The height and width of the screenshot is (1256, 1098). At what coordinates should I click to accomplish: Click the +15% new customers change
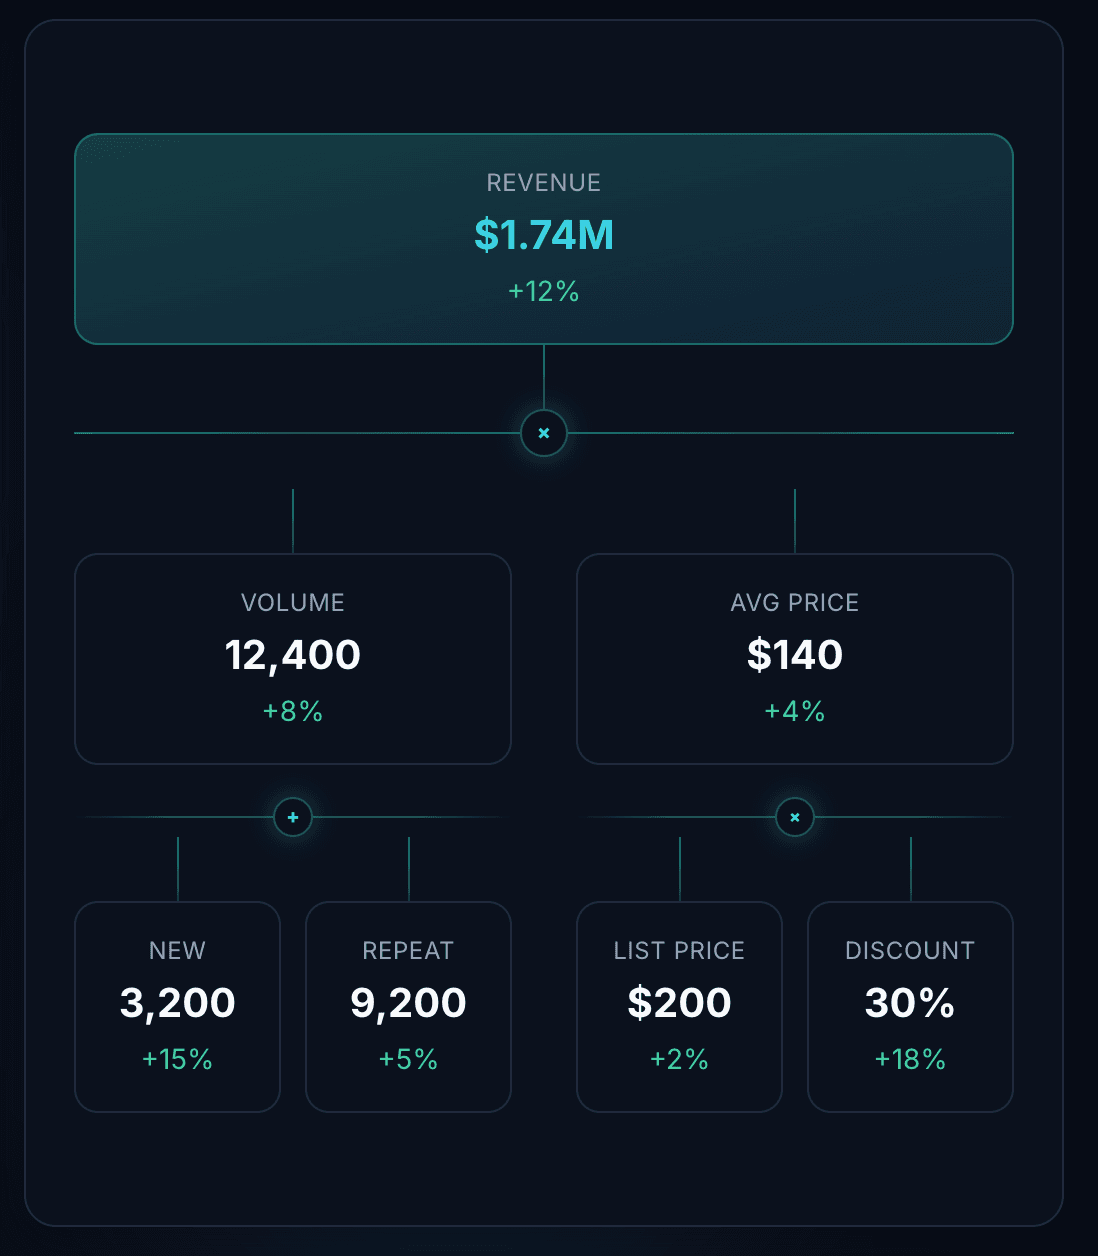pyautogui.click(x=178, y=1059)
